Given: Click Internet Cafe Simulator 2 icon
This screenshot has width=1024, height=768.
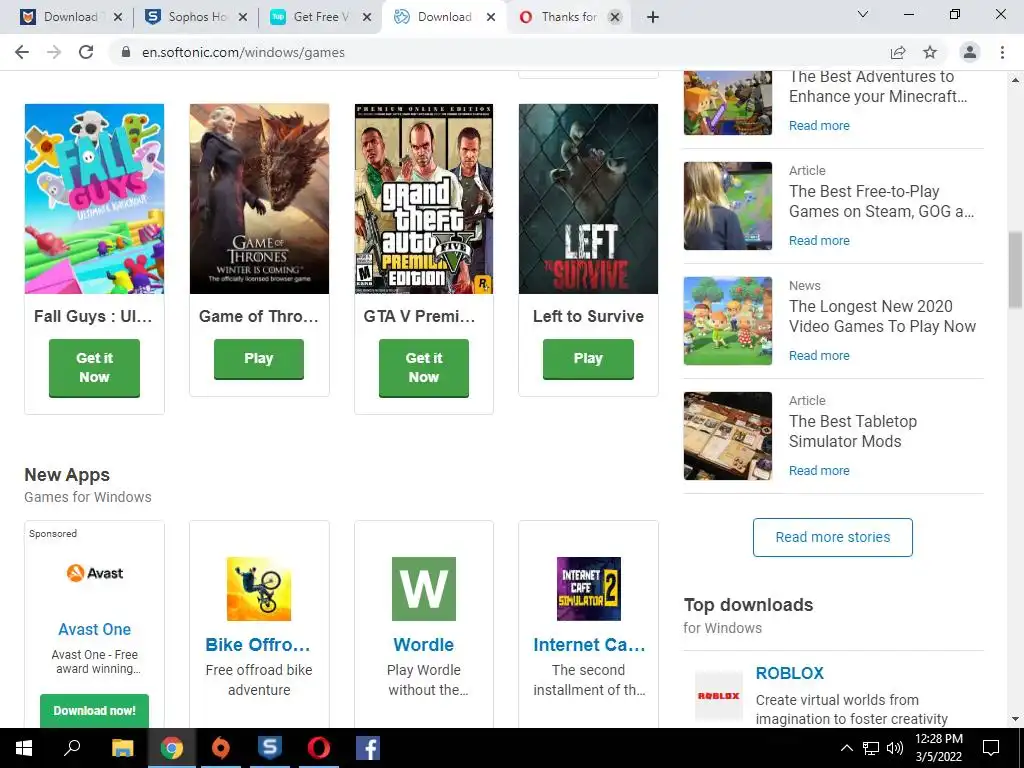Looking at the screenshot, I should coord(588,588).
